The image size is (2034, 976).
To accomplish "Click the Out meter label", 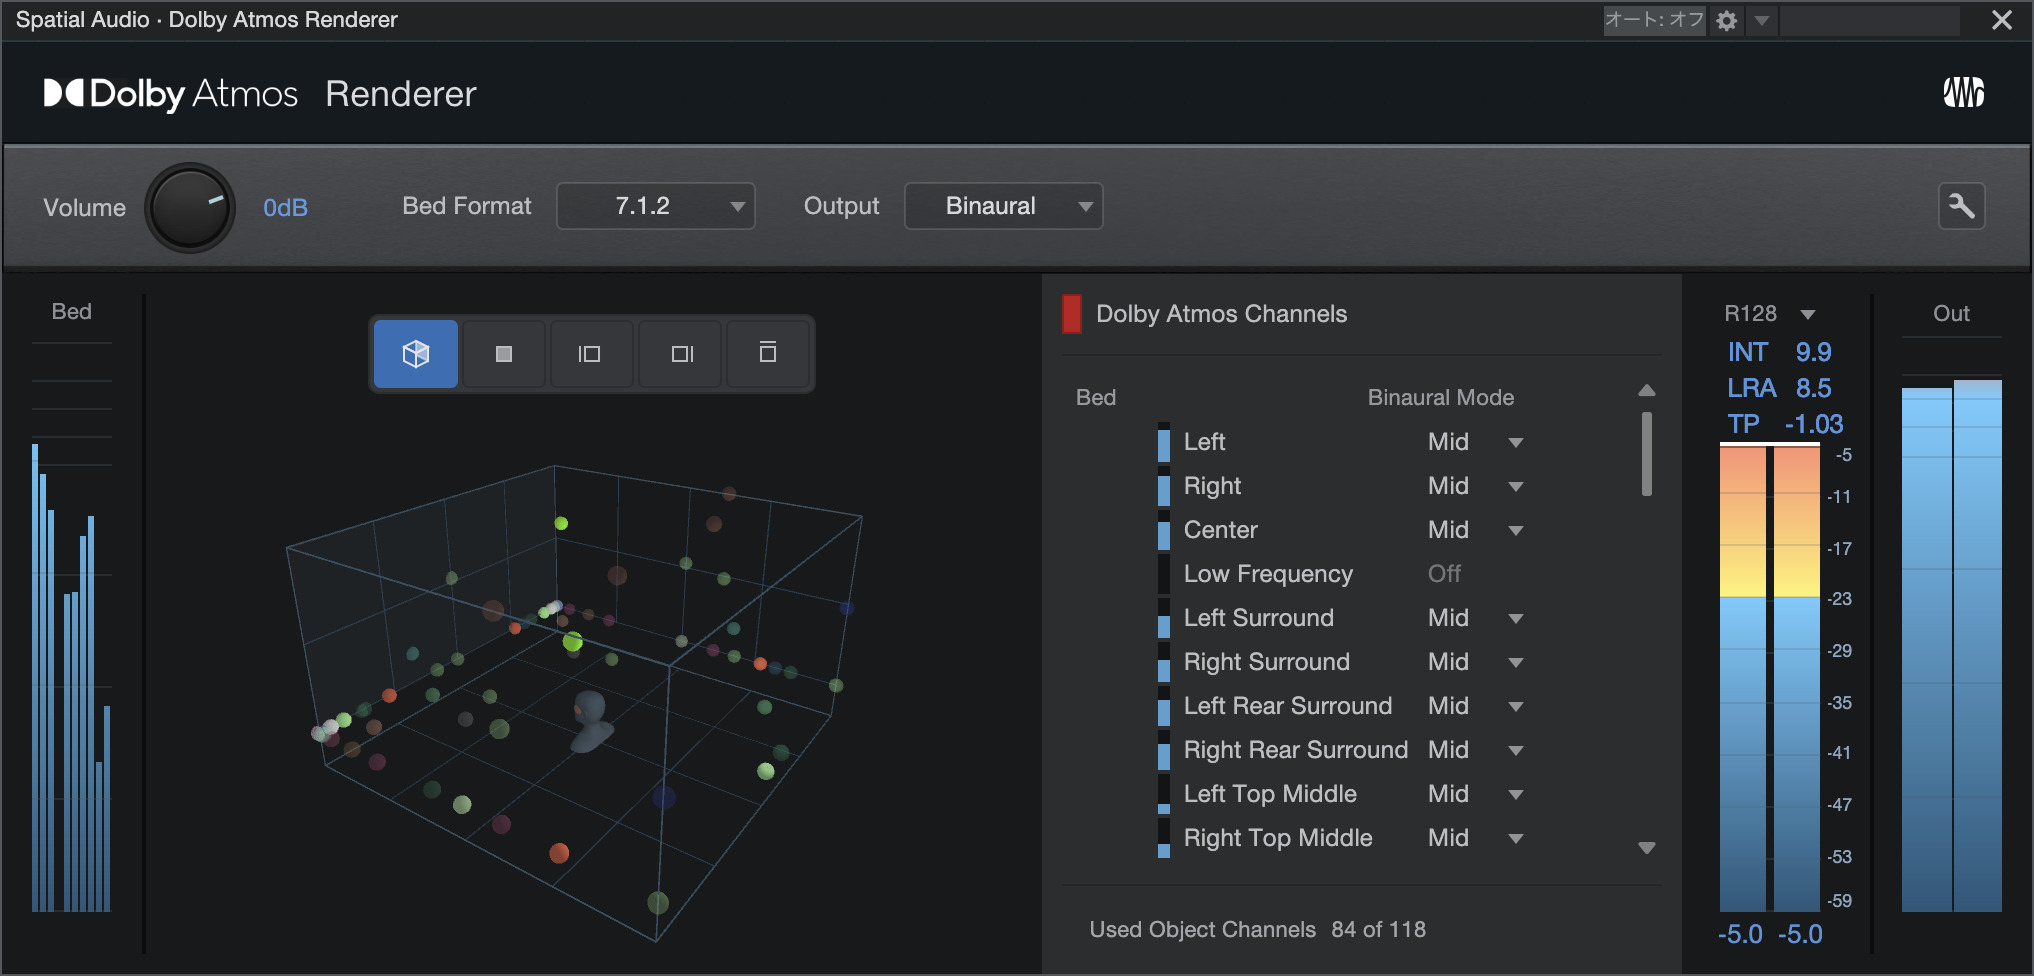I will point(1951,314).
